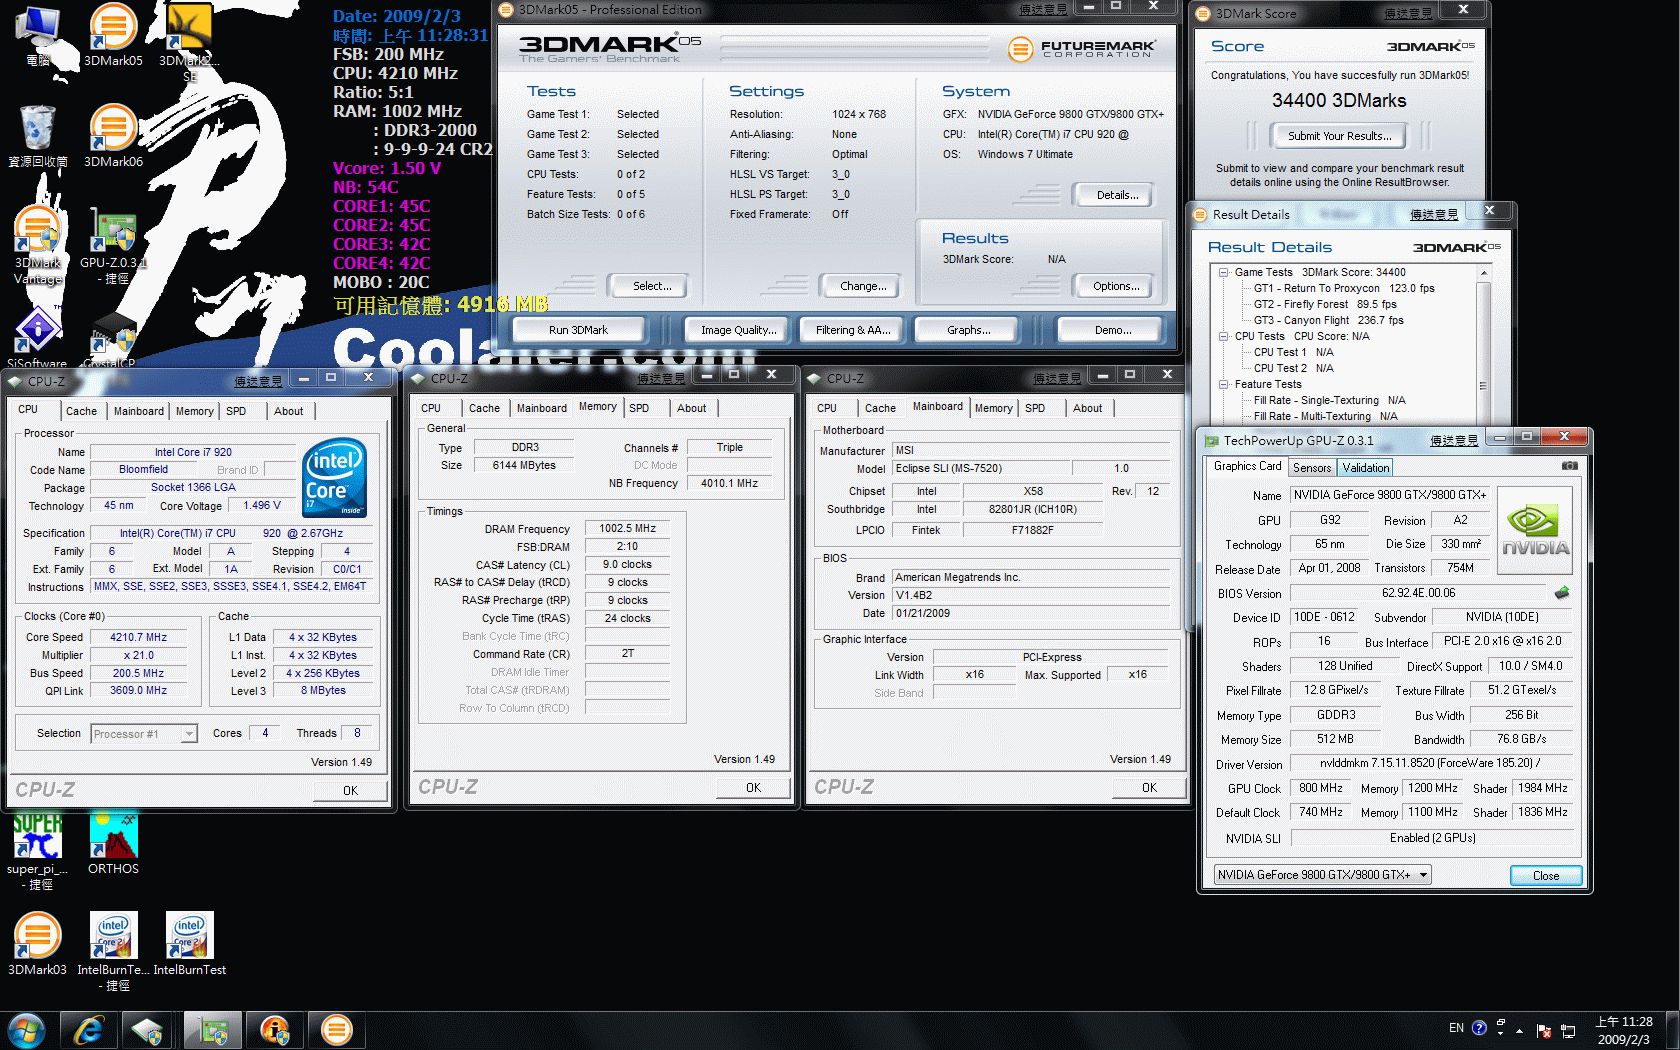
Task: Launch the ORTHOS desktop shortcut
Action: click(113, 844)
